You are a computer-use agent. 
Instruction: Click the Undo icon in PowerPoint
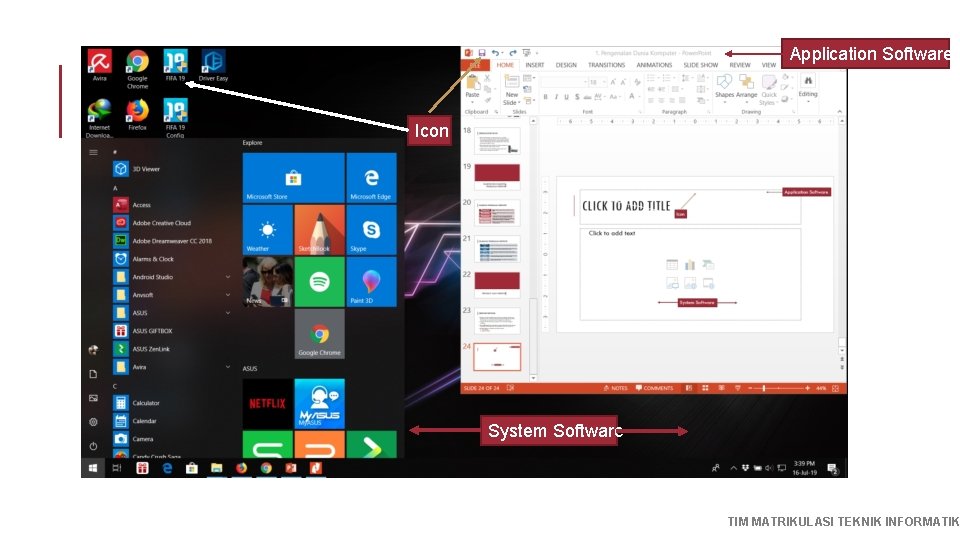tap(495, 53)
